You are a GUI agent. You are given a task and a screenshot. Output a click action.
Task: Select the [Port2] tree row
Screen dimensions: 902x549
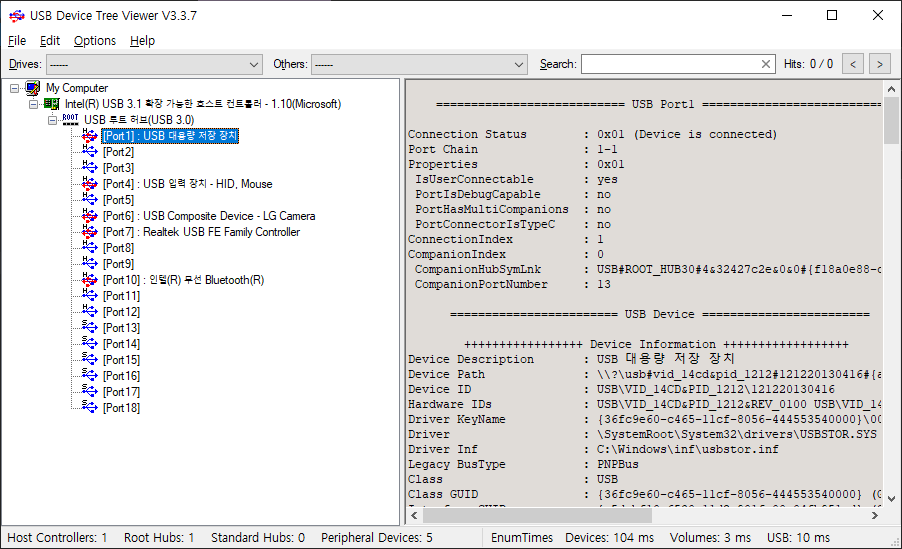119,152
